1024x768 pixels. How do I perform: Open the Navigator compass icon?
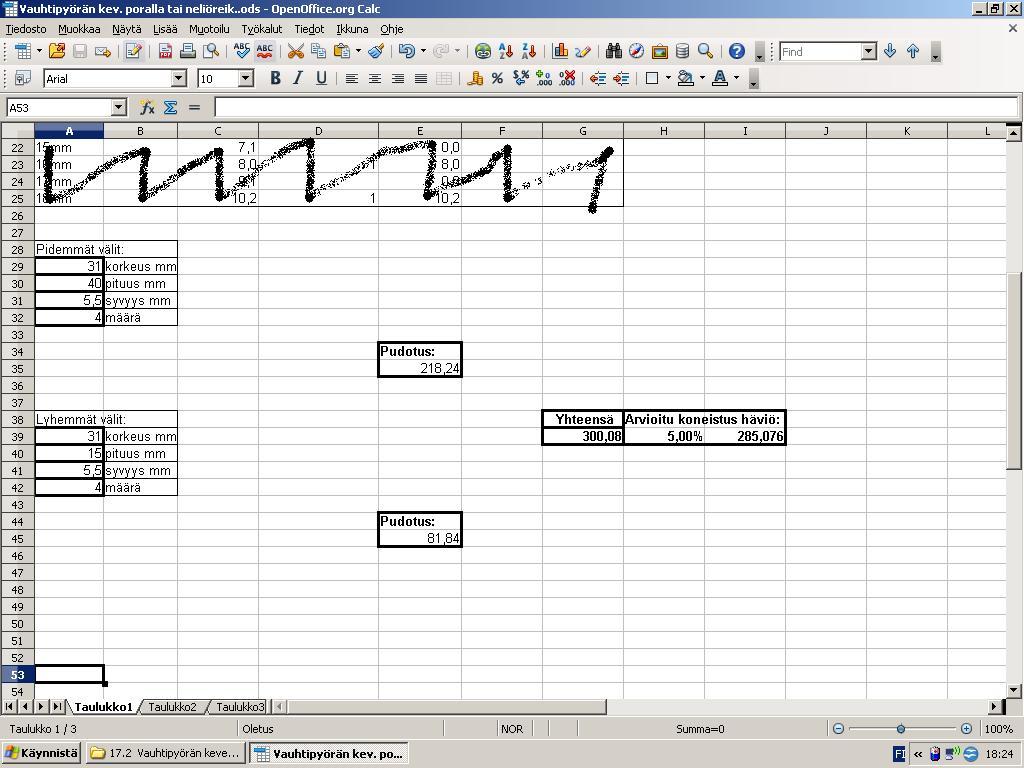[x=636, y=51]
